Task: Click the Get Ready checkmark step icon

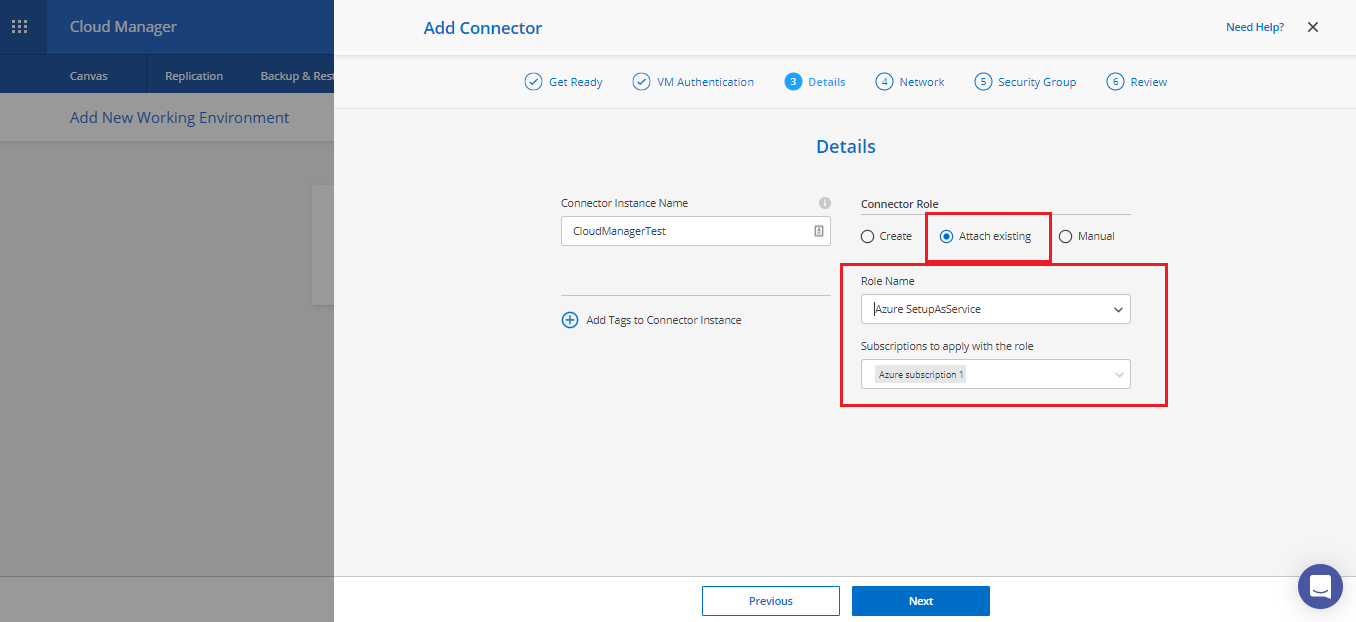Action: point(533,82)
